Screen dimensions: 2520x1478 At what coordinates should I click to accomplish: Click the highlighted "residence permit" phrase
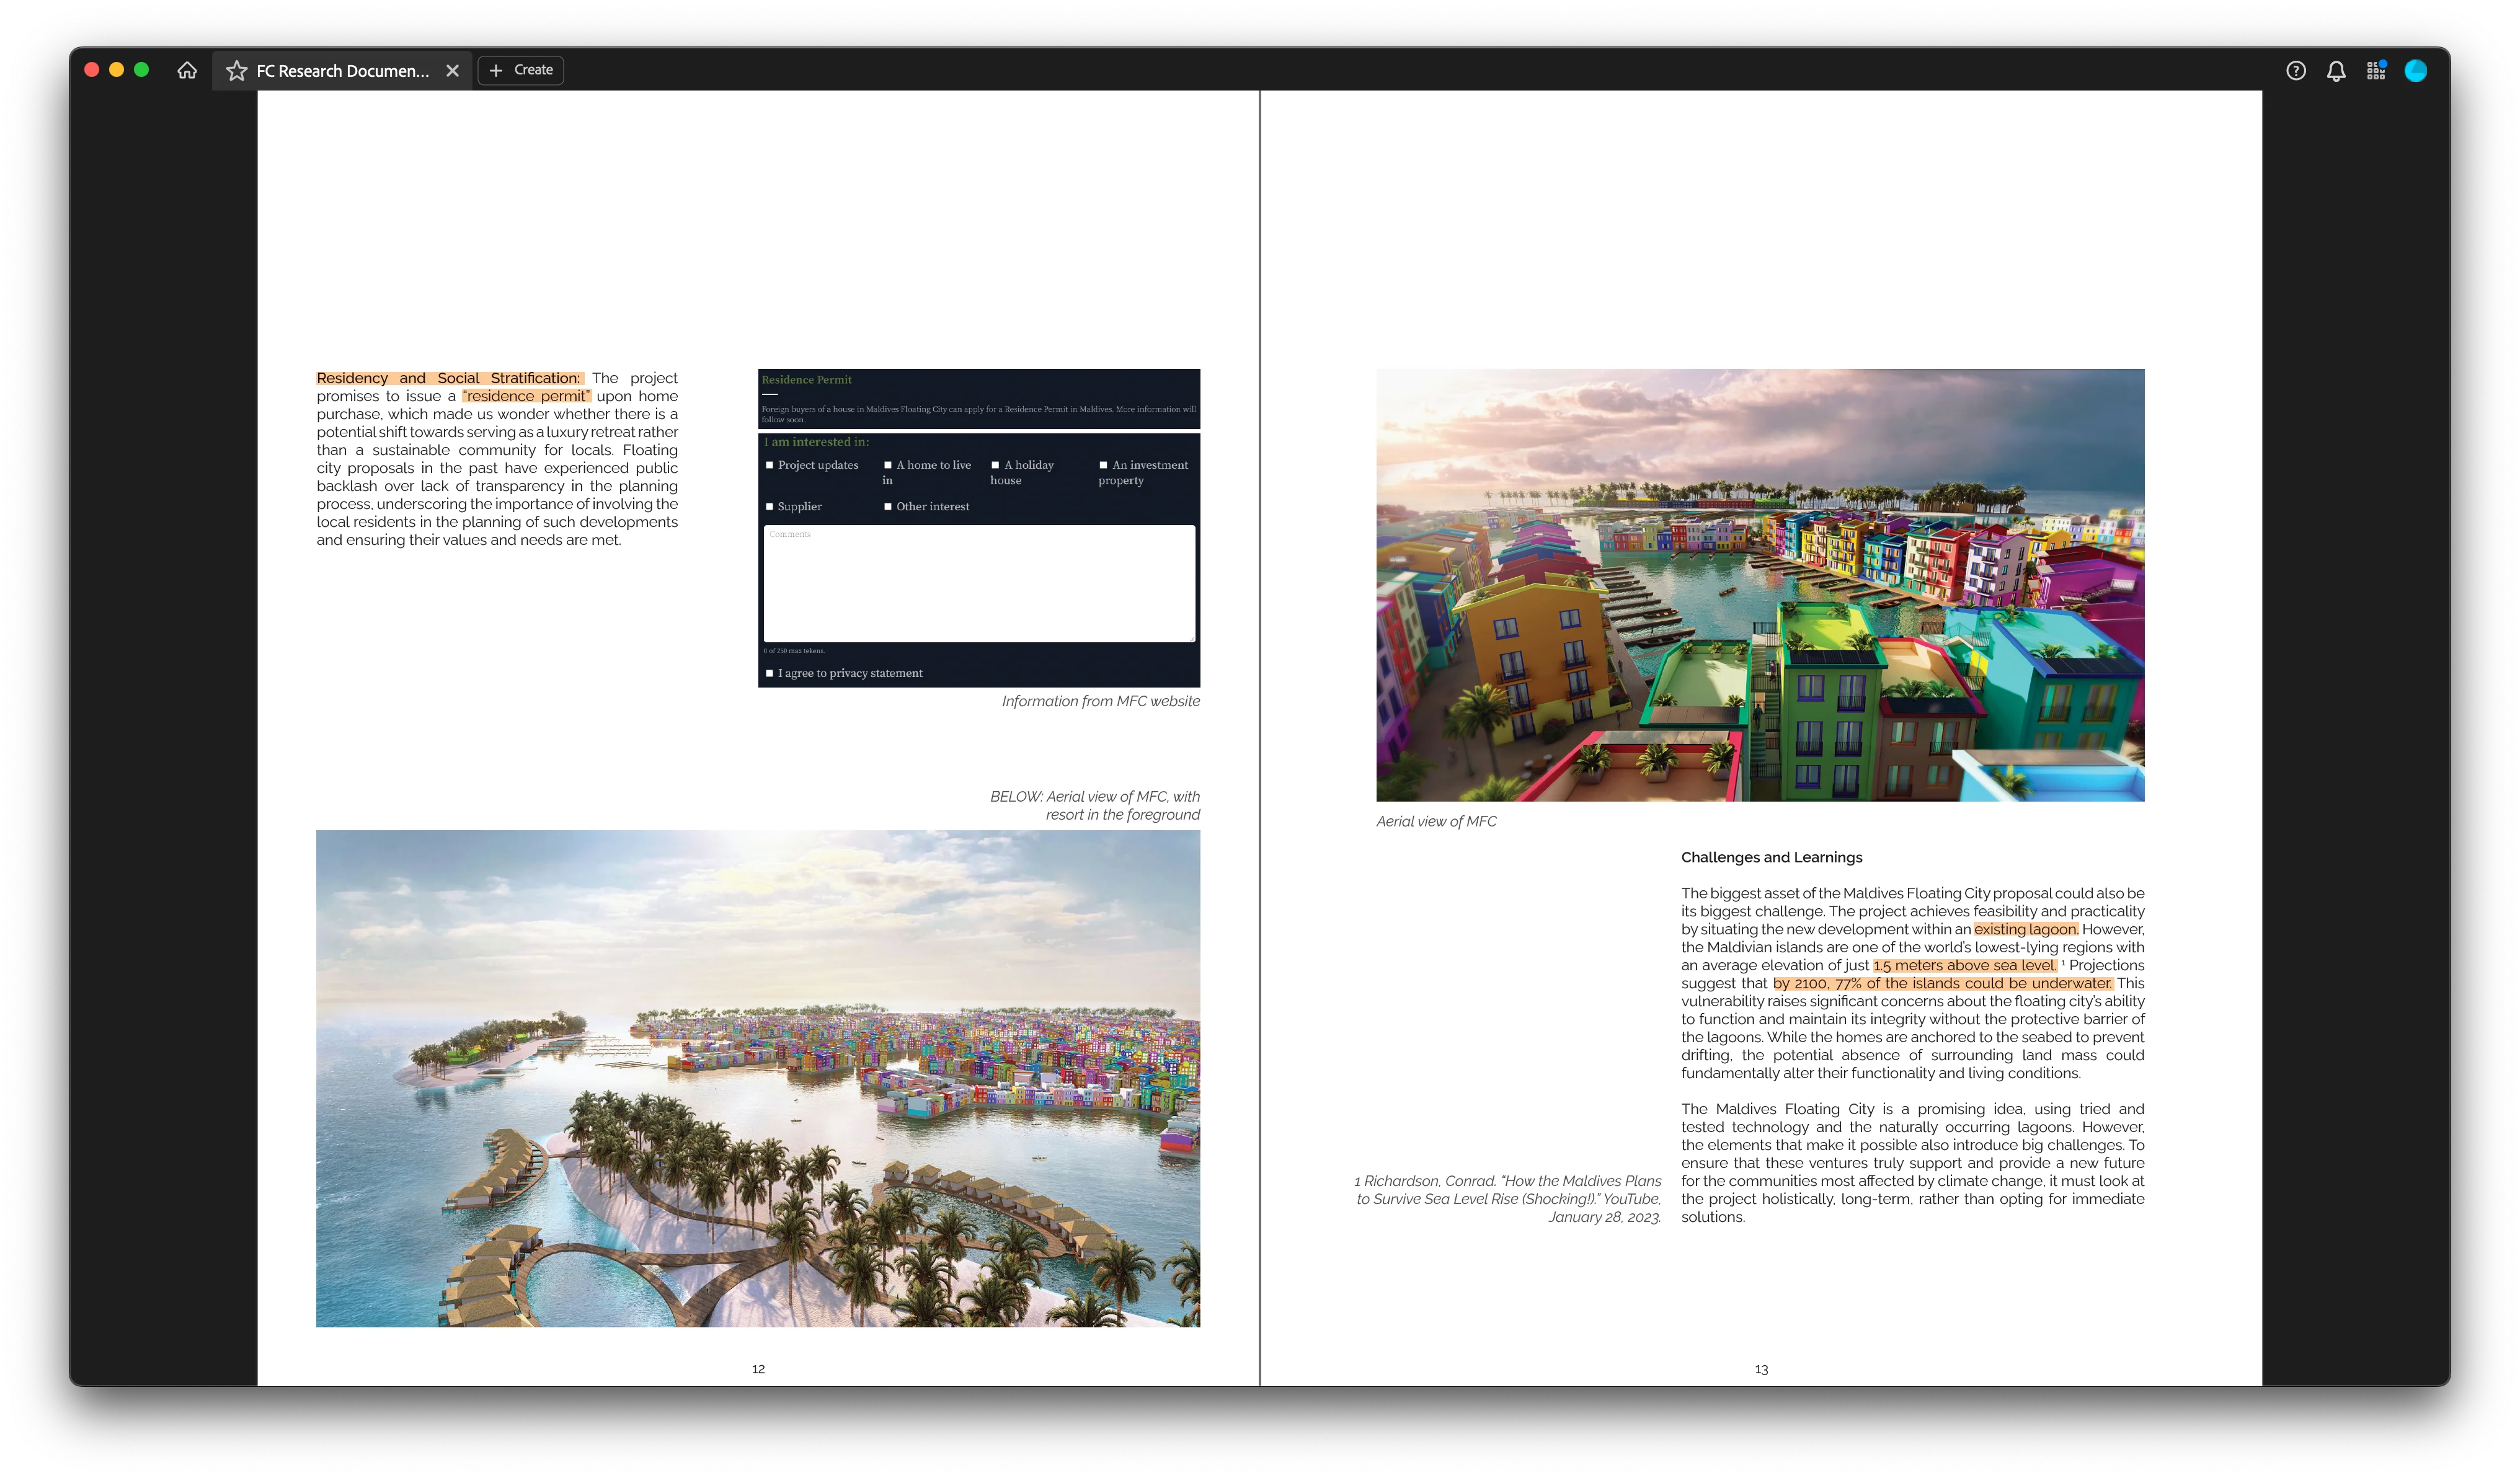point(526,396)
